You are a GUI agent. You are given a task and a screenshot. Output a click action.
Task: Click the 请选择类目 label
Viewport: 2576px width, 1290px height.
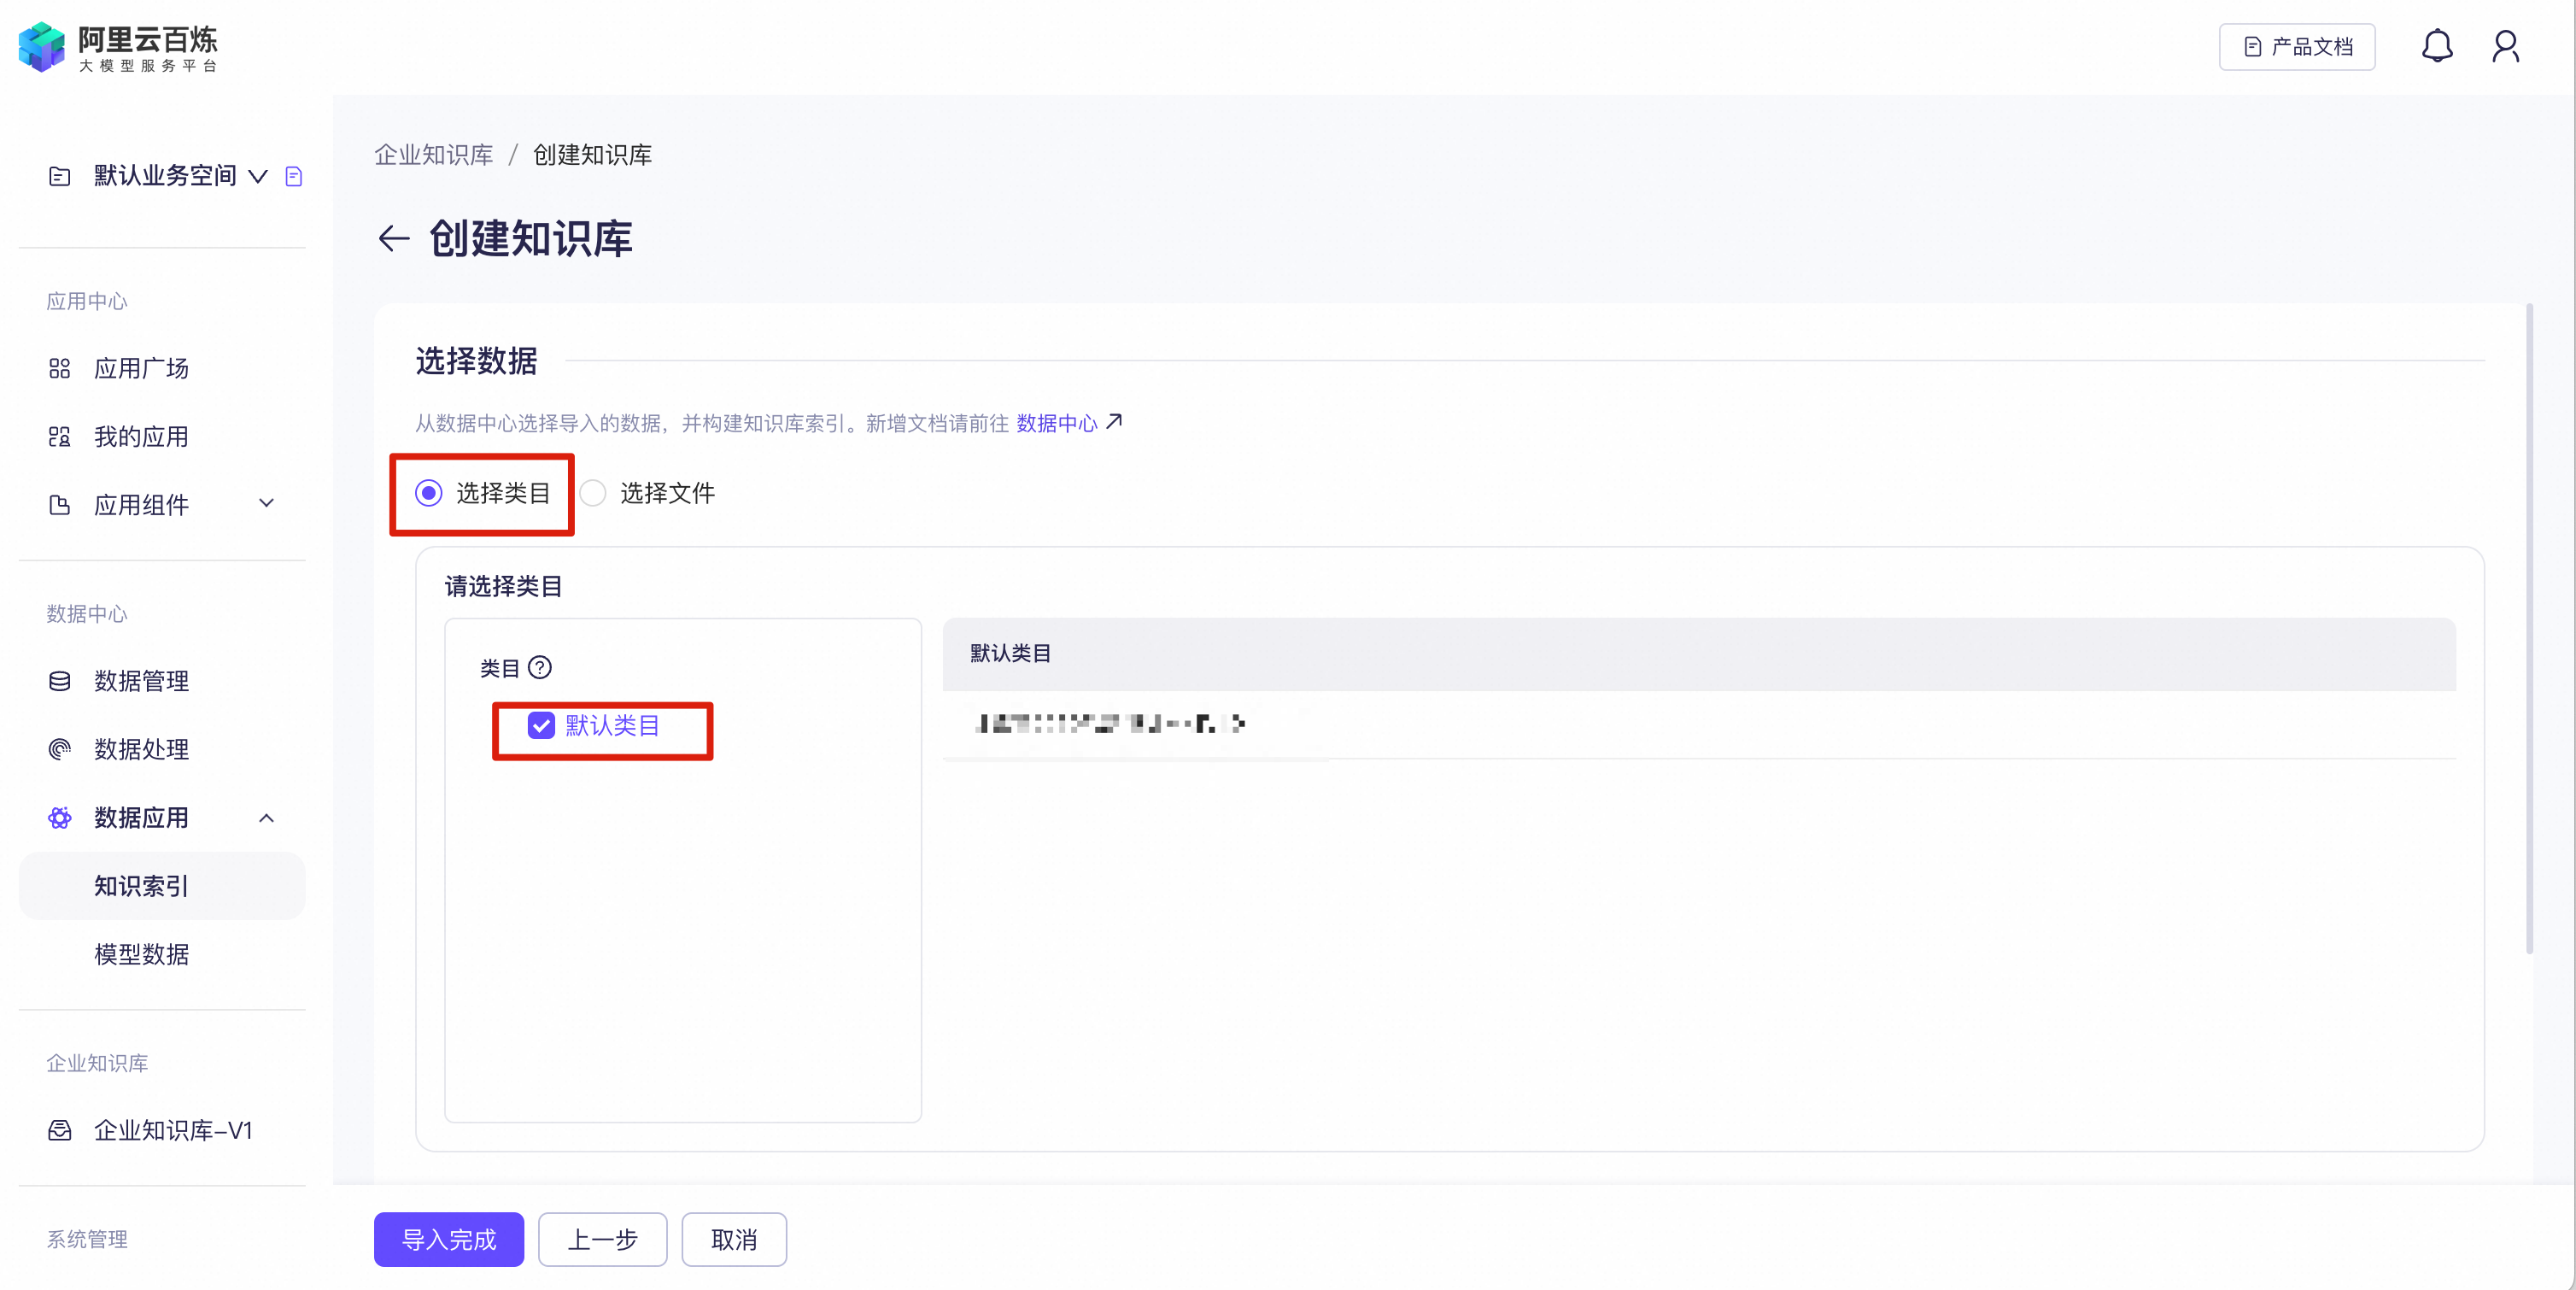tap(503, 586)
